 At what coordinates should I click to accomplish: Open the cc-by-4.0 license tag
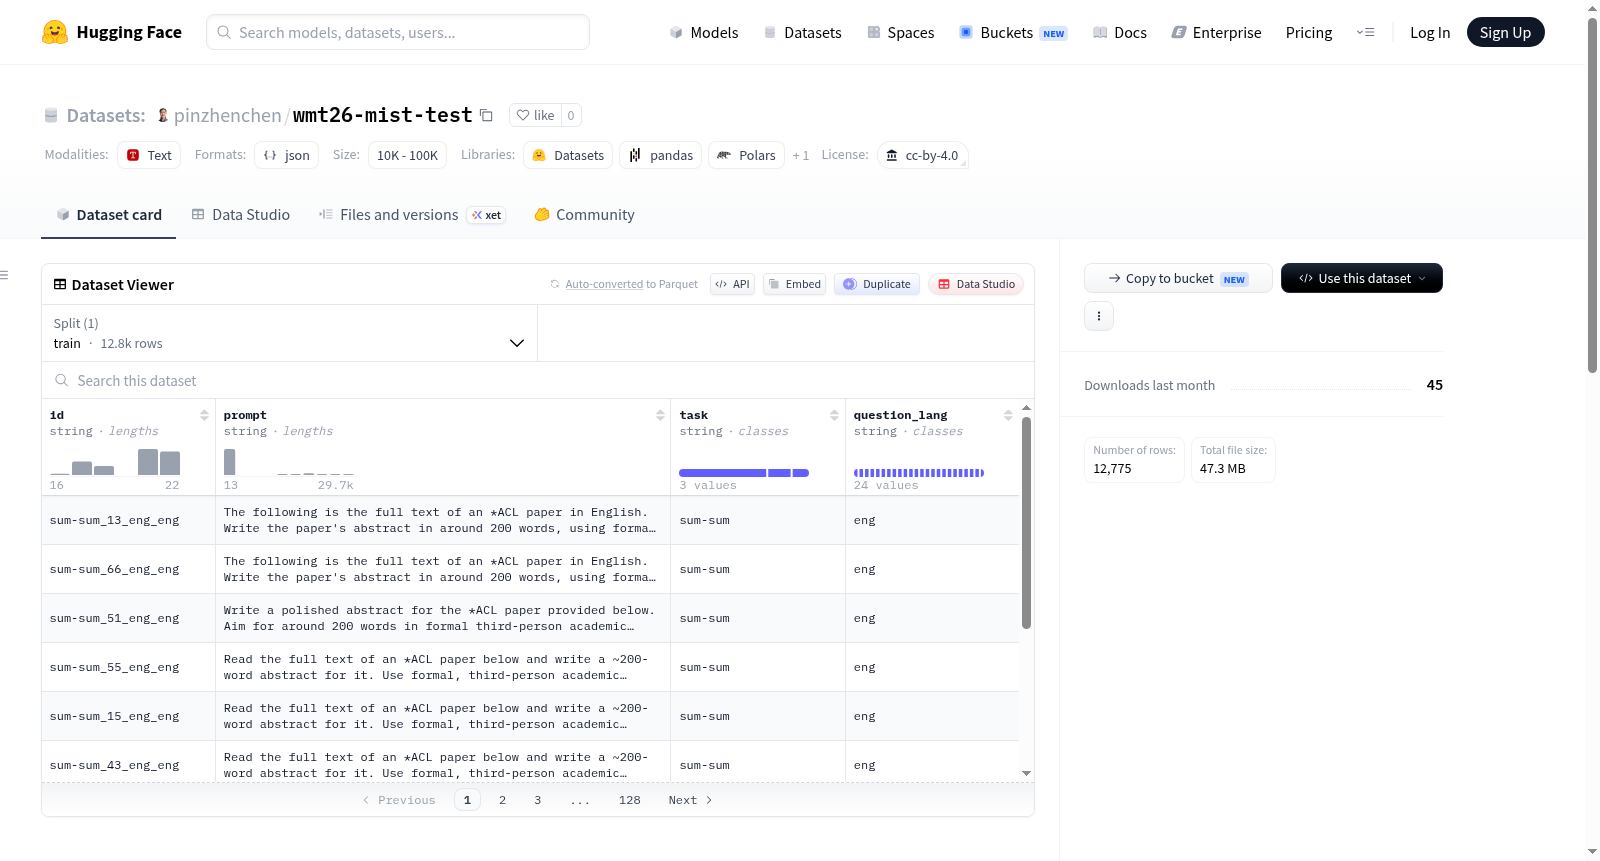[922, 155]
